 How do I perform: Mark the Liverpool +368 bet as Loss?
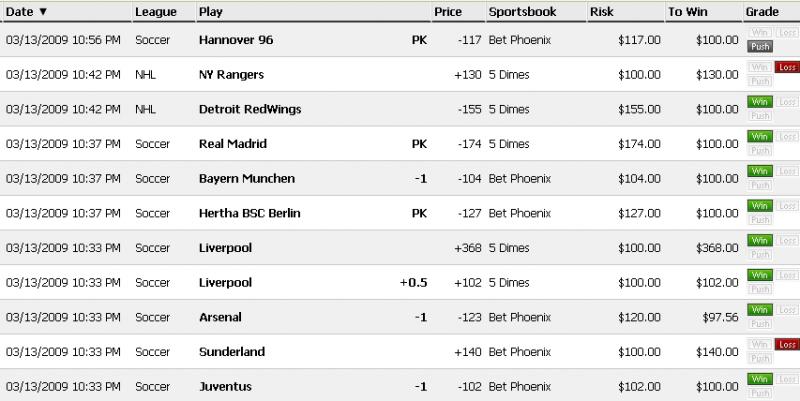[788, 240]
